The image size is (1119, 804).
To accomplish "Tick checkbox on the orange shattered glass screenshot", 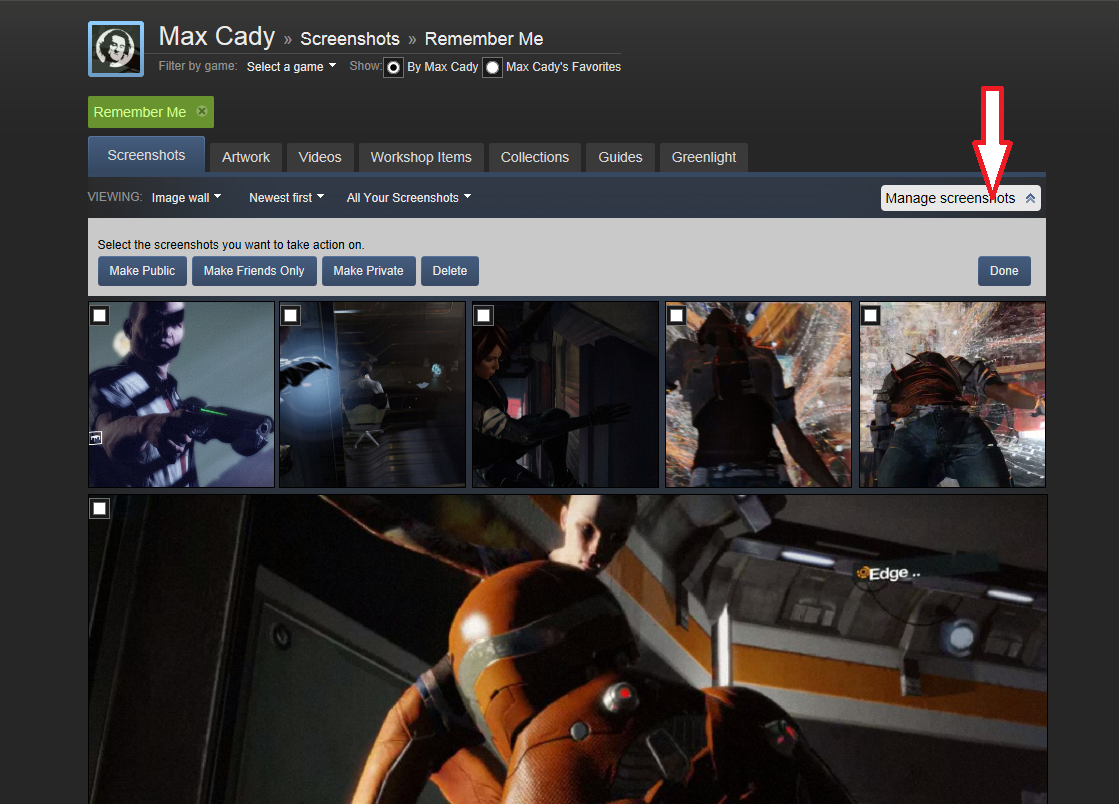I will click(x=677, y=315).
